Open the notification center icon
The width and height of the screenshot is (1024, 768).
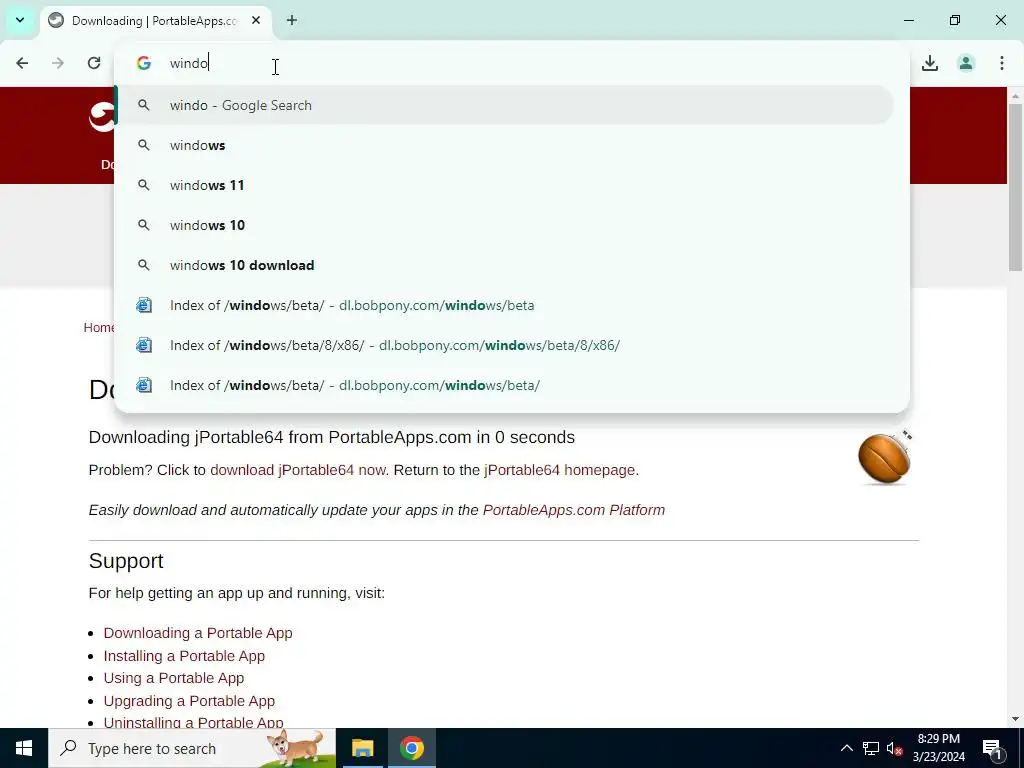click(992, 748)
